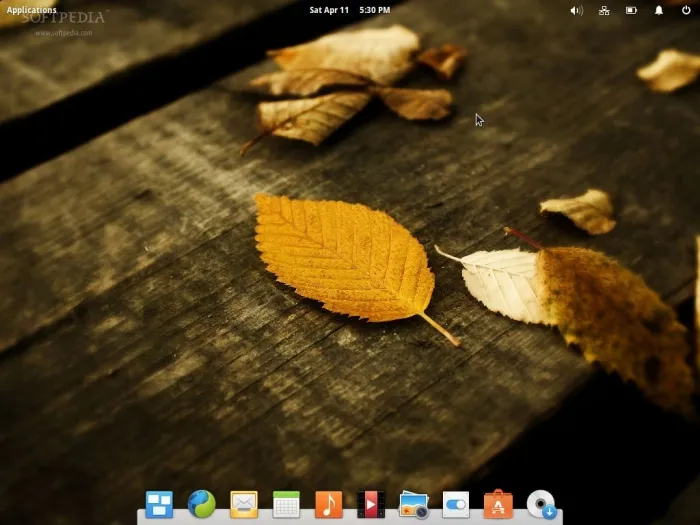Launch the Music player from dock
This screenshot has height=525, width=700.
pyautogui.click(x=328, y=504)
